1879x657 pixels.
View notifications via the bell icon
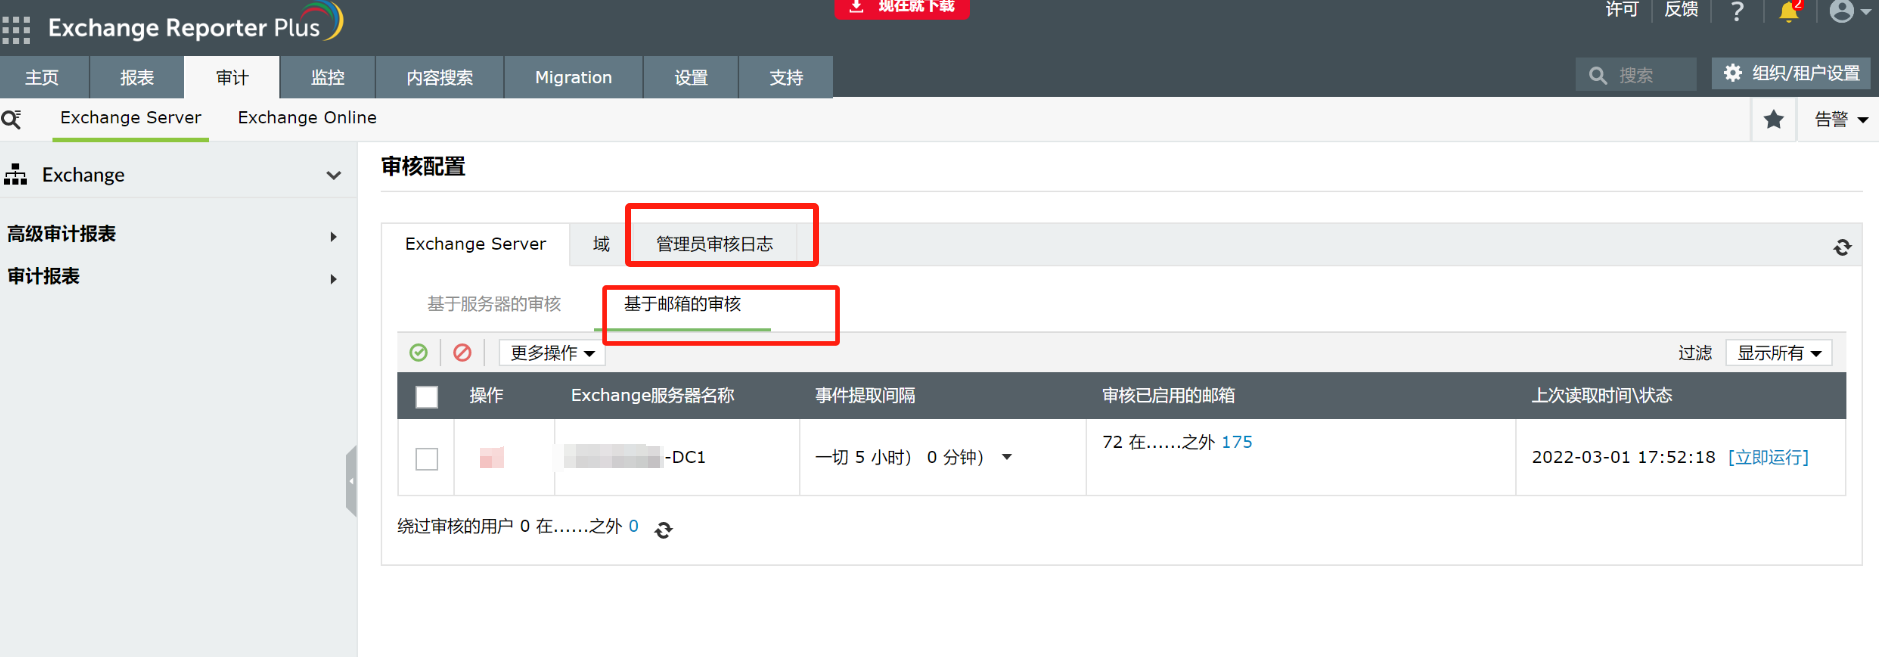coord(1789,11)
